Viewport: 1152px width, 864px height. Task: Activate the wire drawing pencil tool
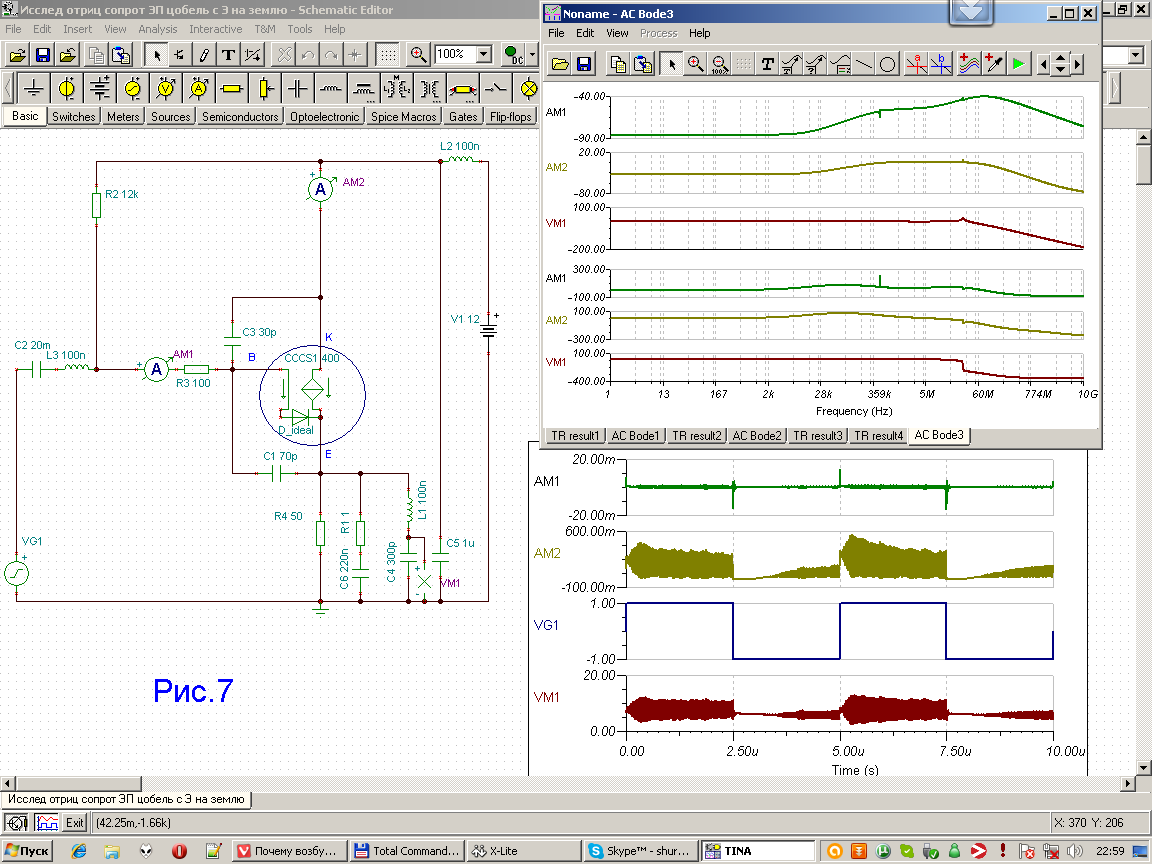tap(204, 54)
